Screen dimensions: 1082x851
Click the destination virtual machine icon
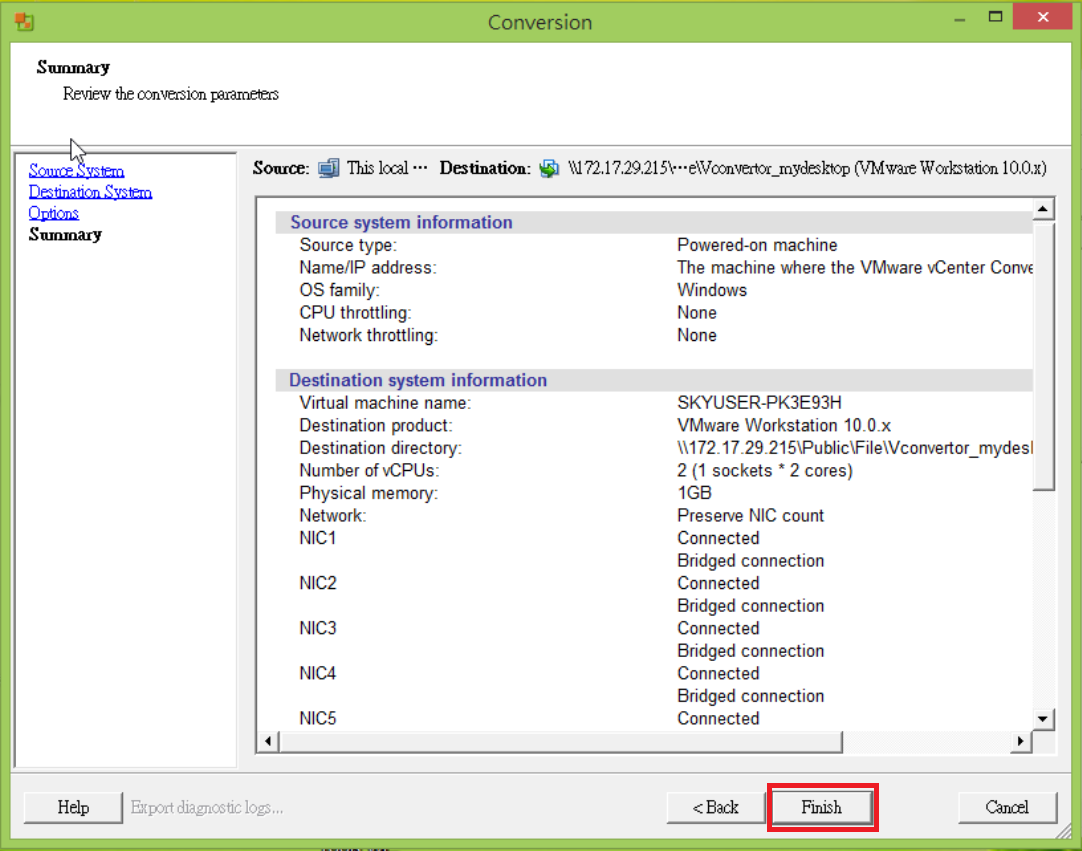[549, 168]
